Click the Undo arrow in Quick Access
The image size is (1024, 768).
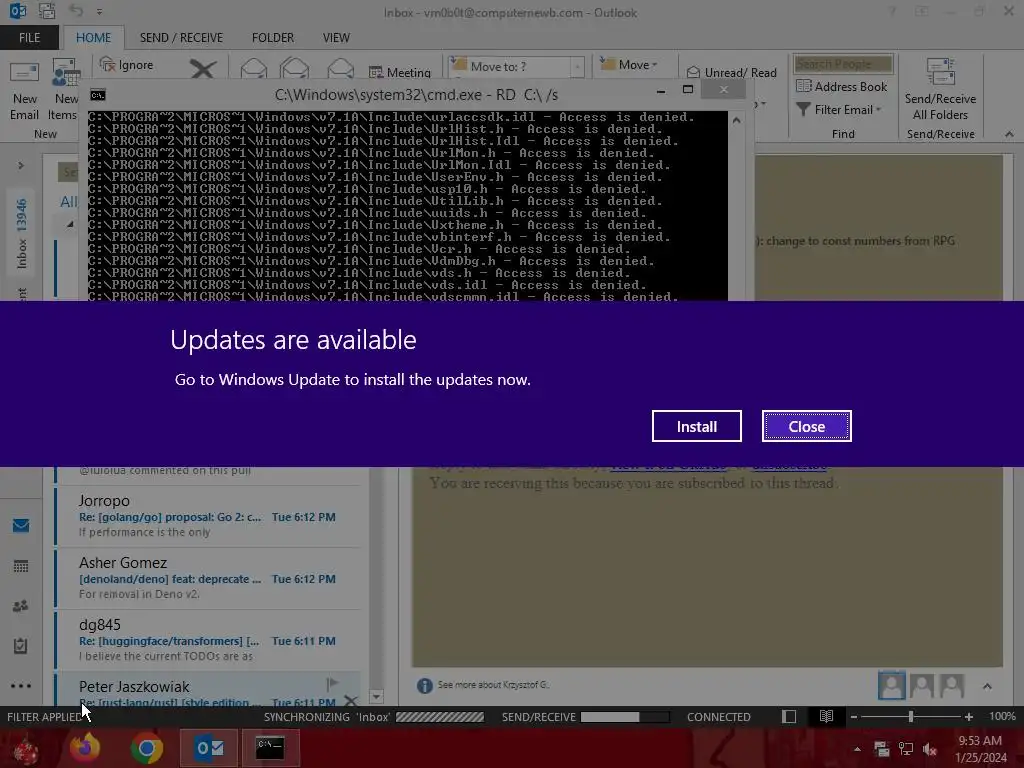(76, 11)
